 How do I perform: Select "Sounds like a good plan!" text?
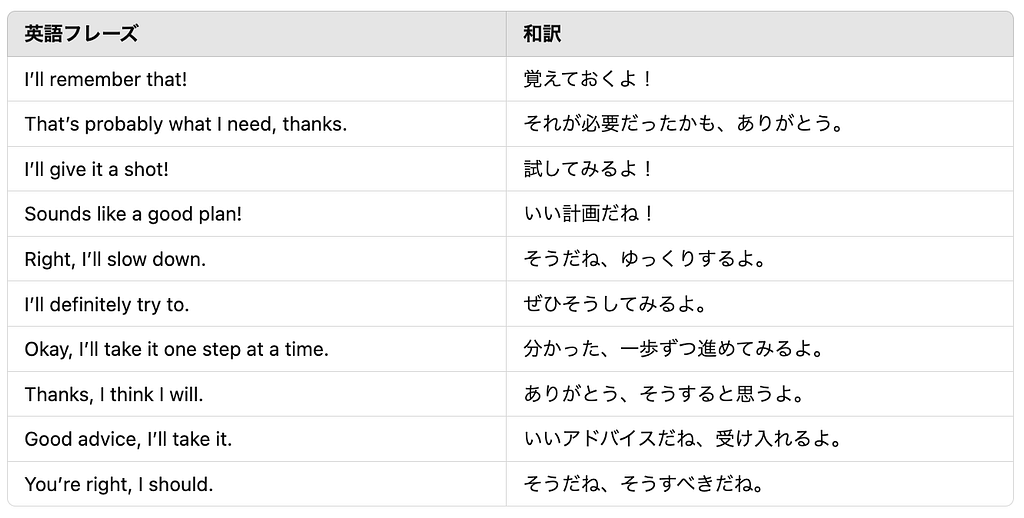[133, 215]
